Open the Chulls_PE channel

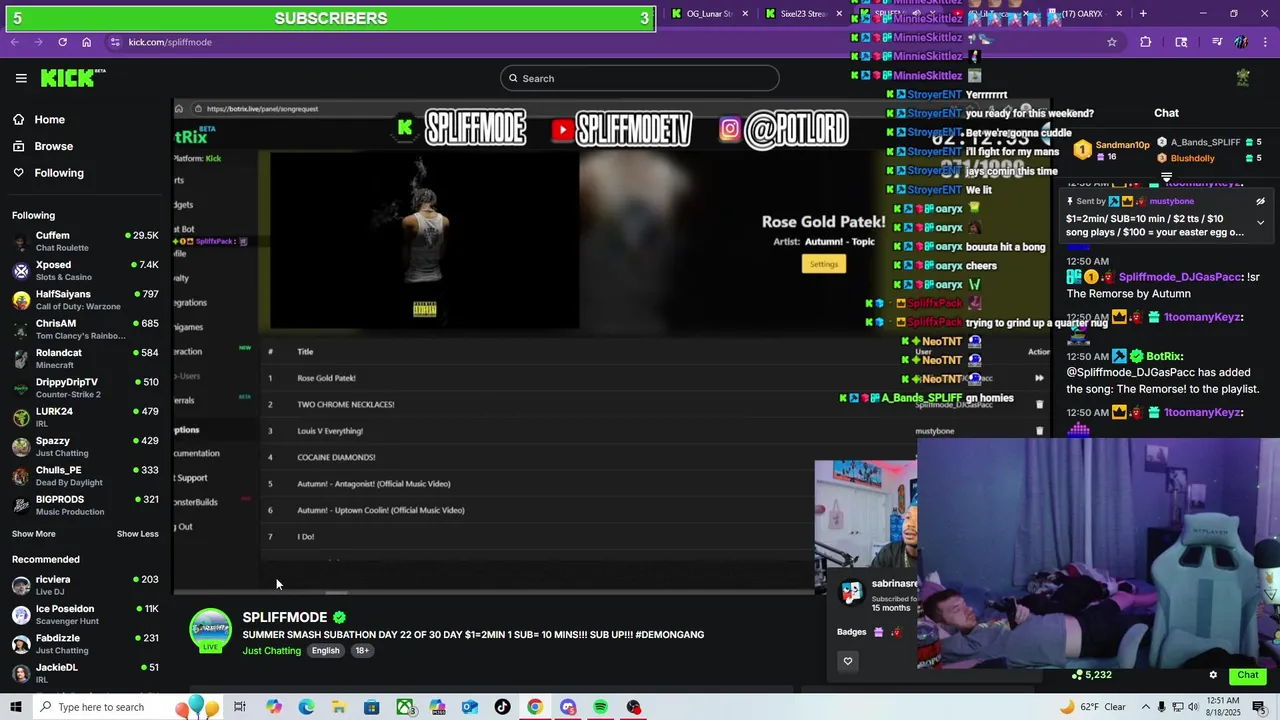(85, 475)
